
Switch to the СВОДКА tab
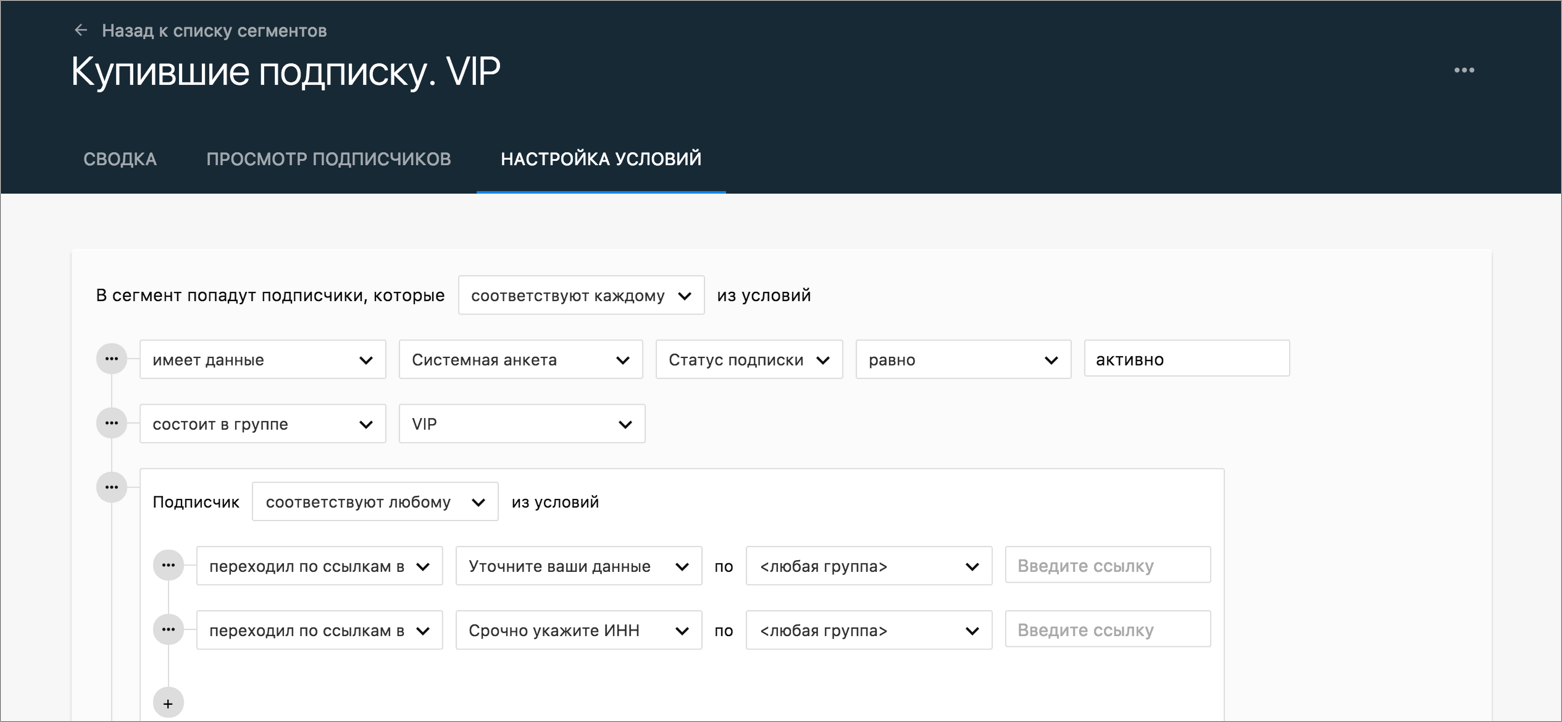(119, 158)
